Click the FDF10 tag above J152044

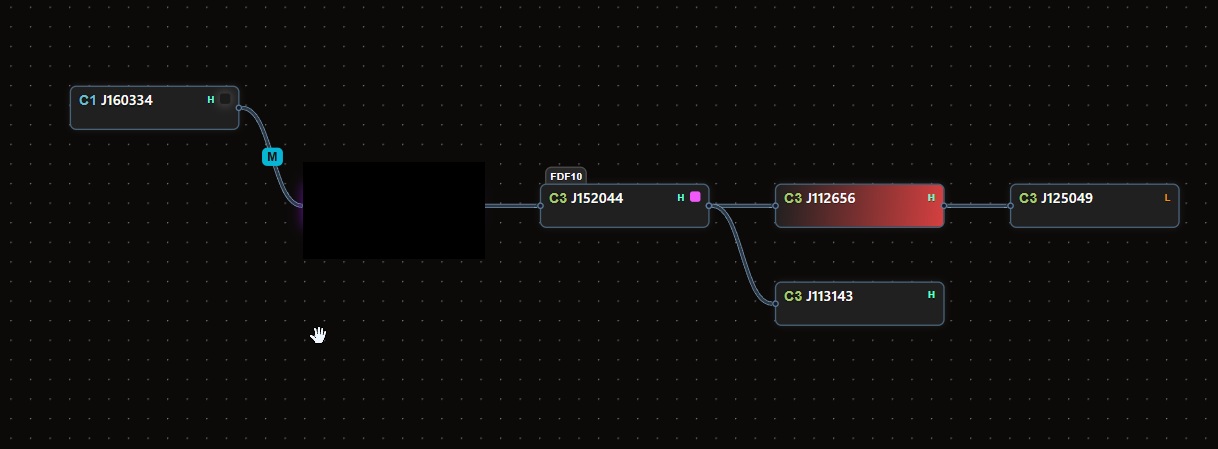566,176
